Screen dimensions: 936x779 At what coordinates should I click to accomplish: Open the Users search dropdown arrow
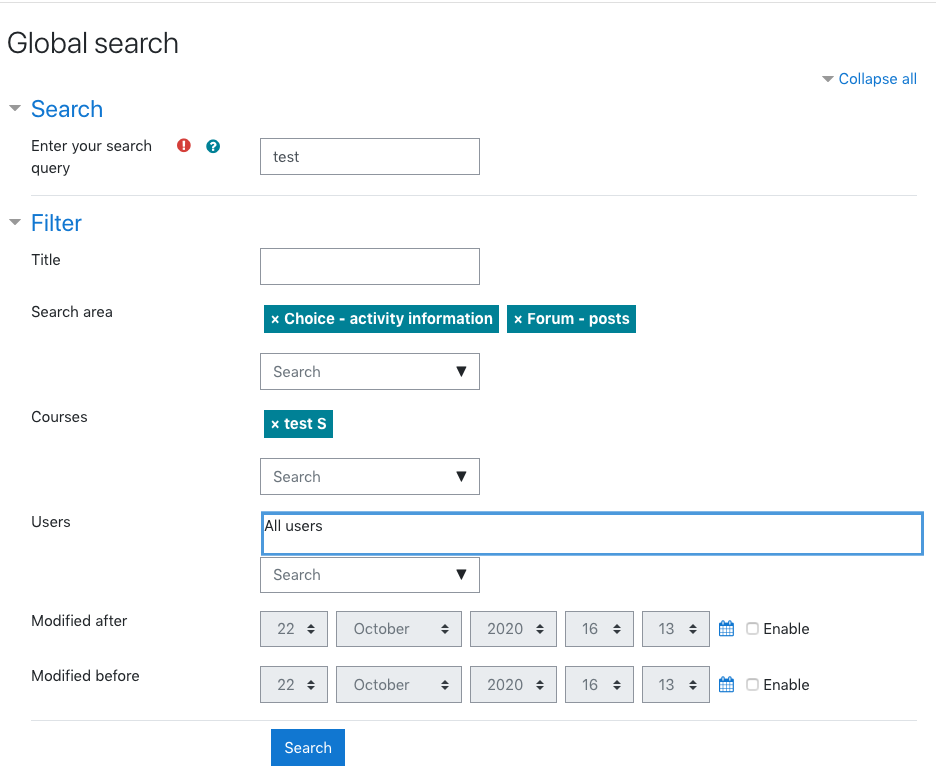pyautogui.click(x=461, y=574)
